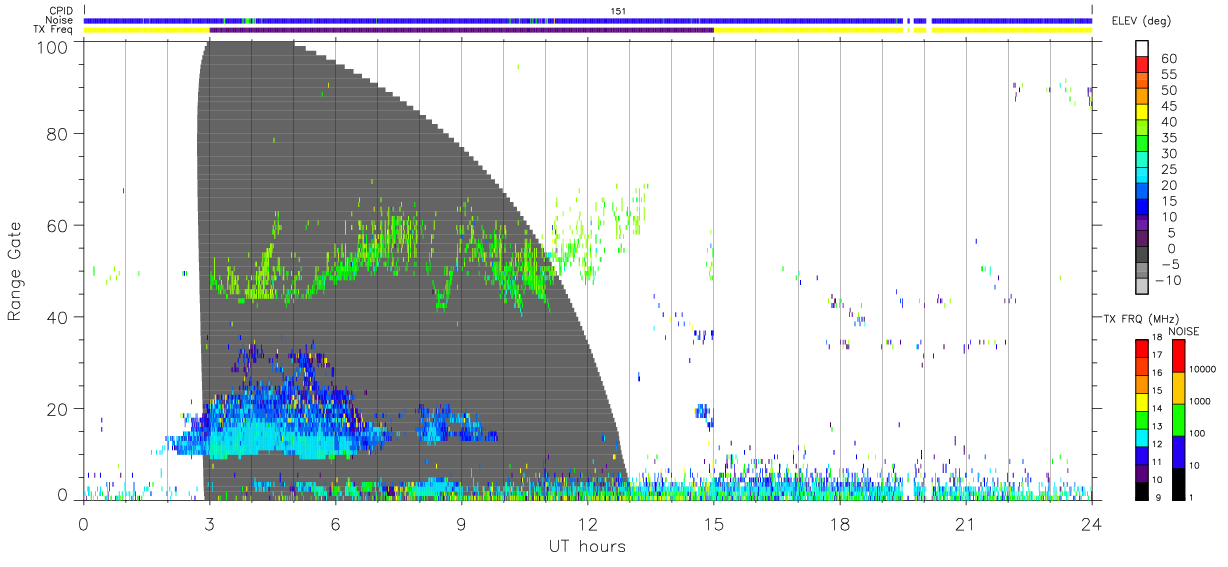
Task: Click the 'UT hours' x-axis title
Action: pos(587,546)
